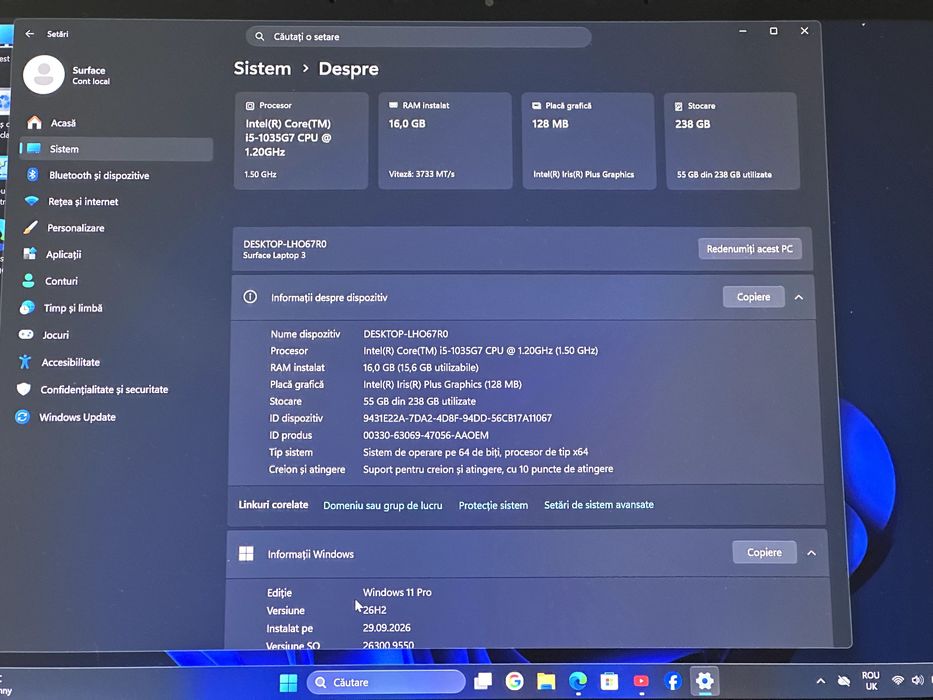Click Sistem in the breadcrumb
Image resolution: width=933 pixels, height=700 pixels.
262,68
